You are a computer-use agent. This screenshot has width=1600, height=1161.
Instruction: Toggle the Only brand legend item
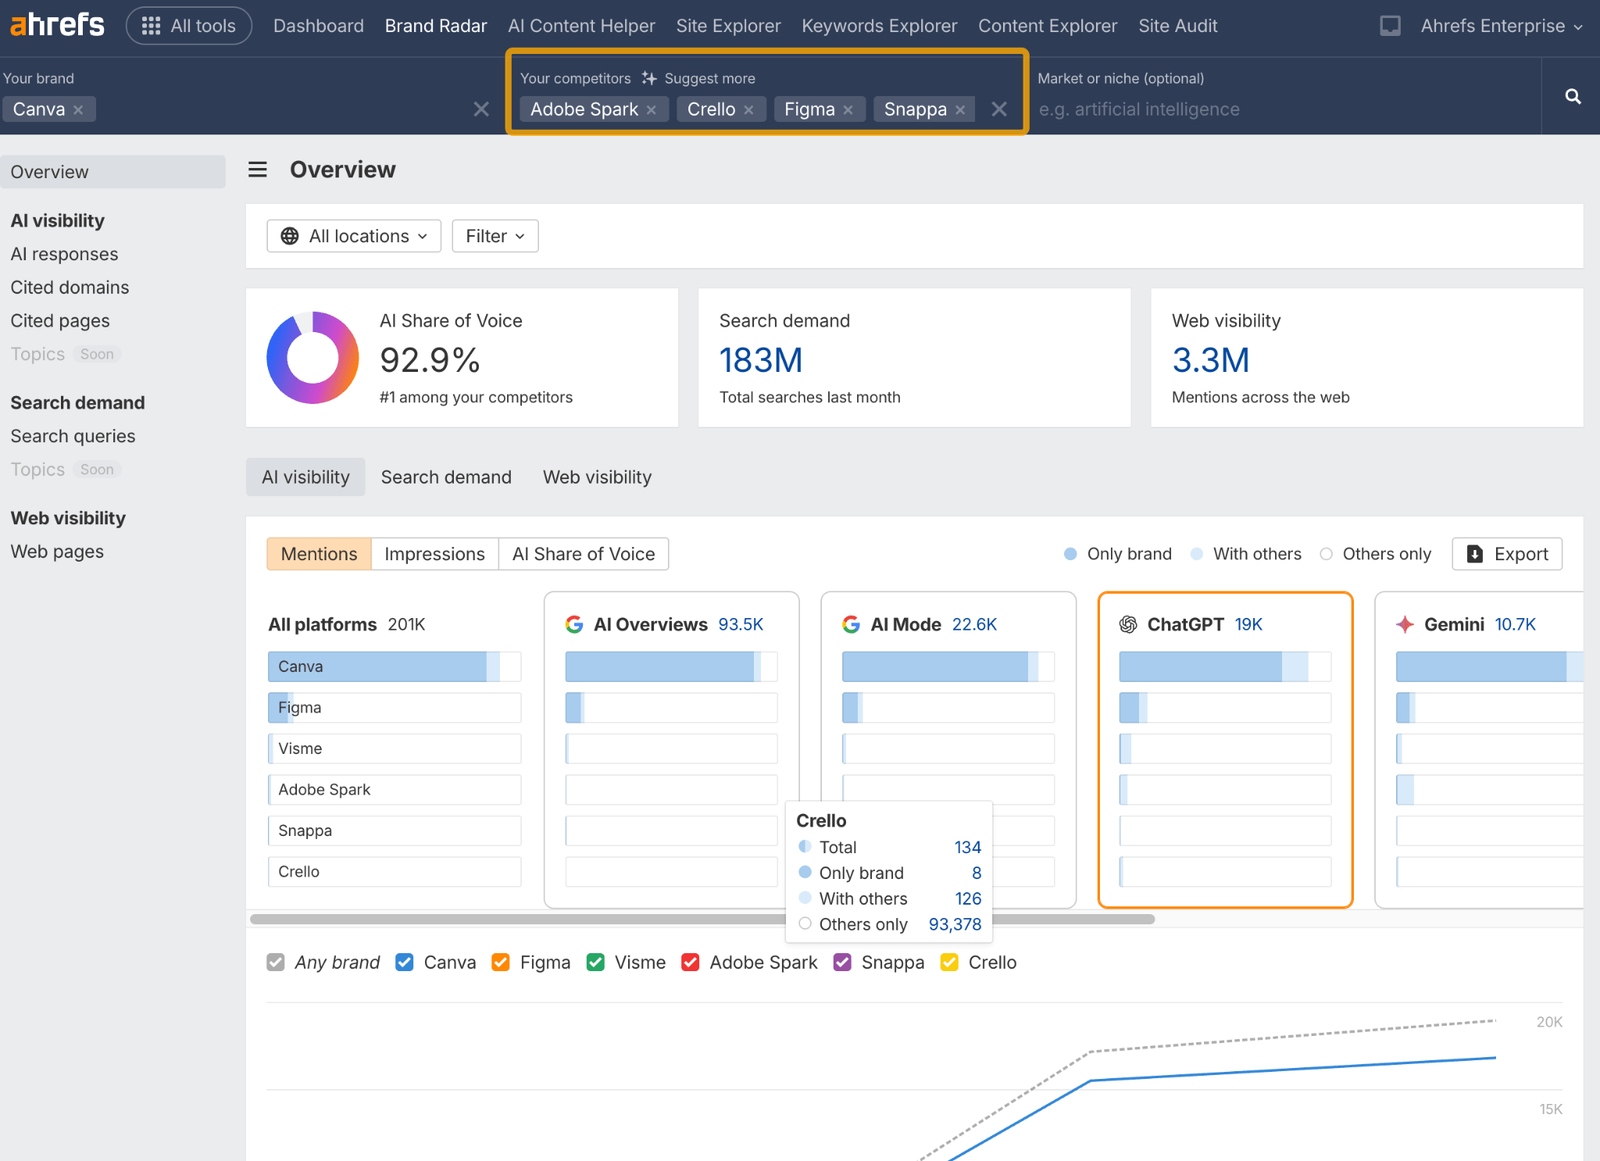click(1118, 554)
